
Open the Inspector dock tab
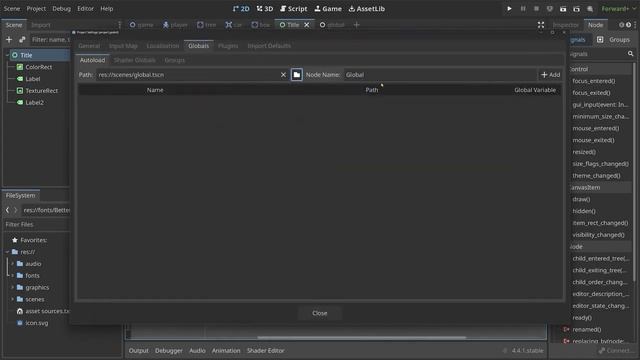click(x=566, y=25)
